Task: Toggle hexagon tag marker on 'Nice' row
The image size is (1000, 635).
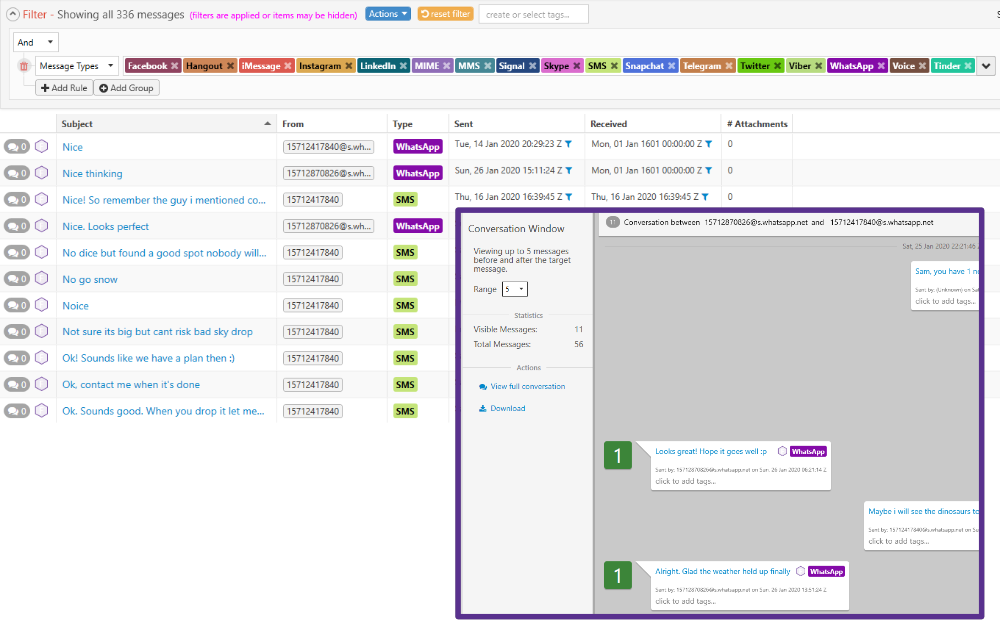Action: click(41, 147)
